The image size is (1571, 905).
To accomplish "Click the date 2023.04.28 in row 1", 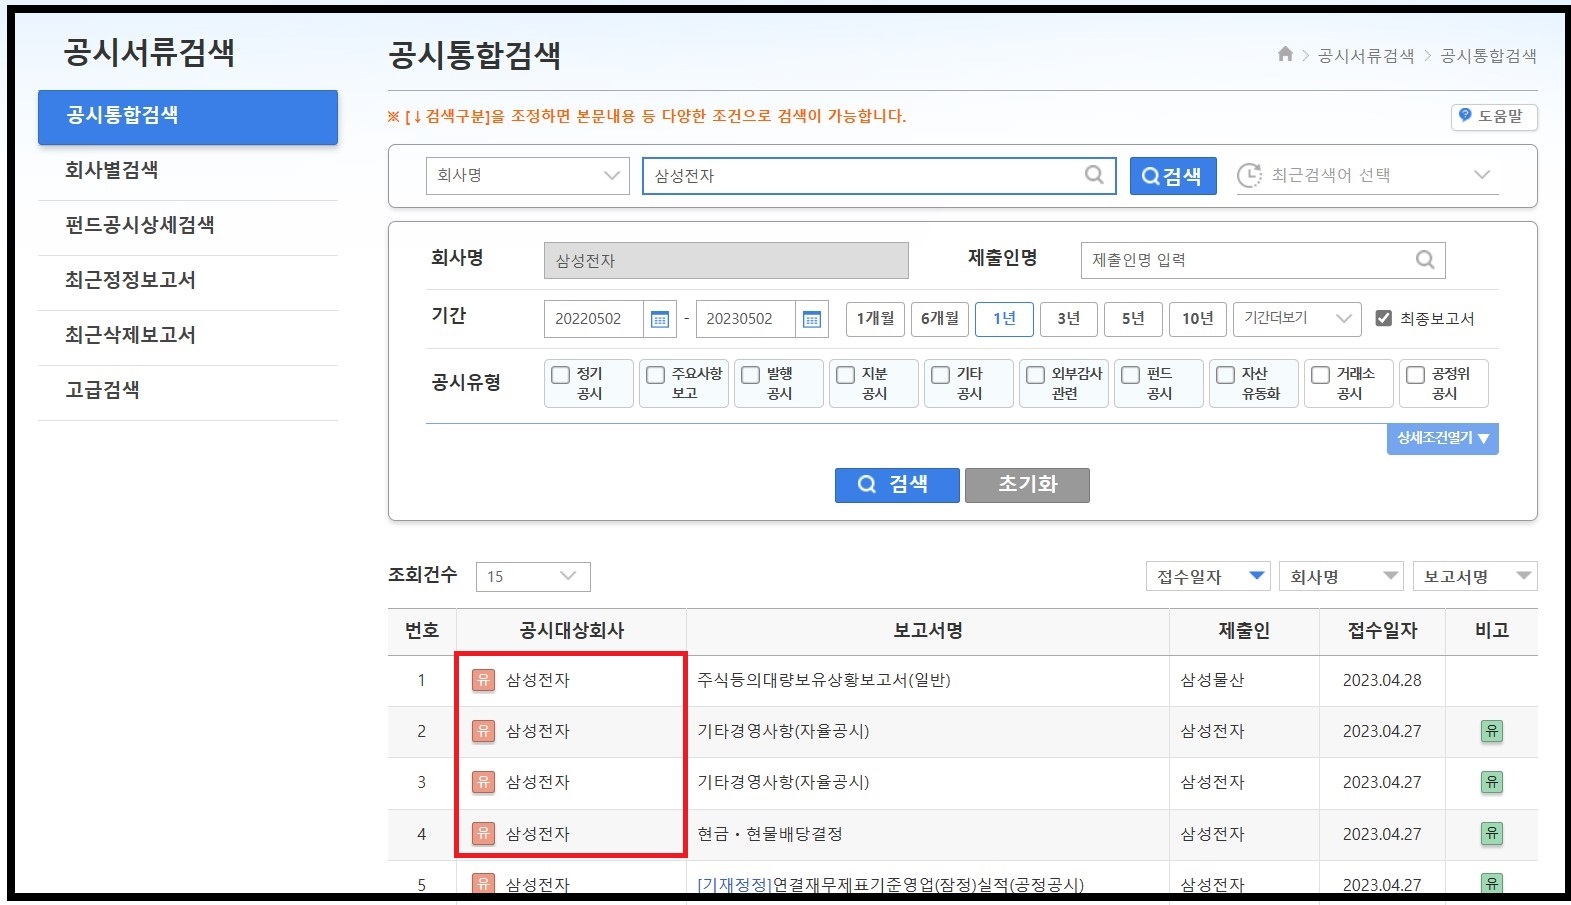I will (1382, 680).
